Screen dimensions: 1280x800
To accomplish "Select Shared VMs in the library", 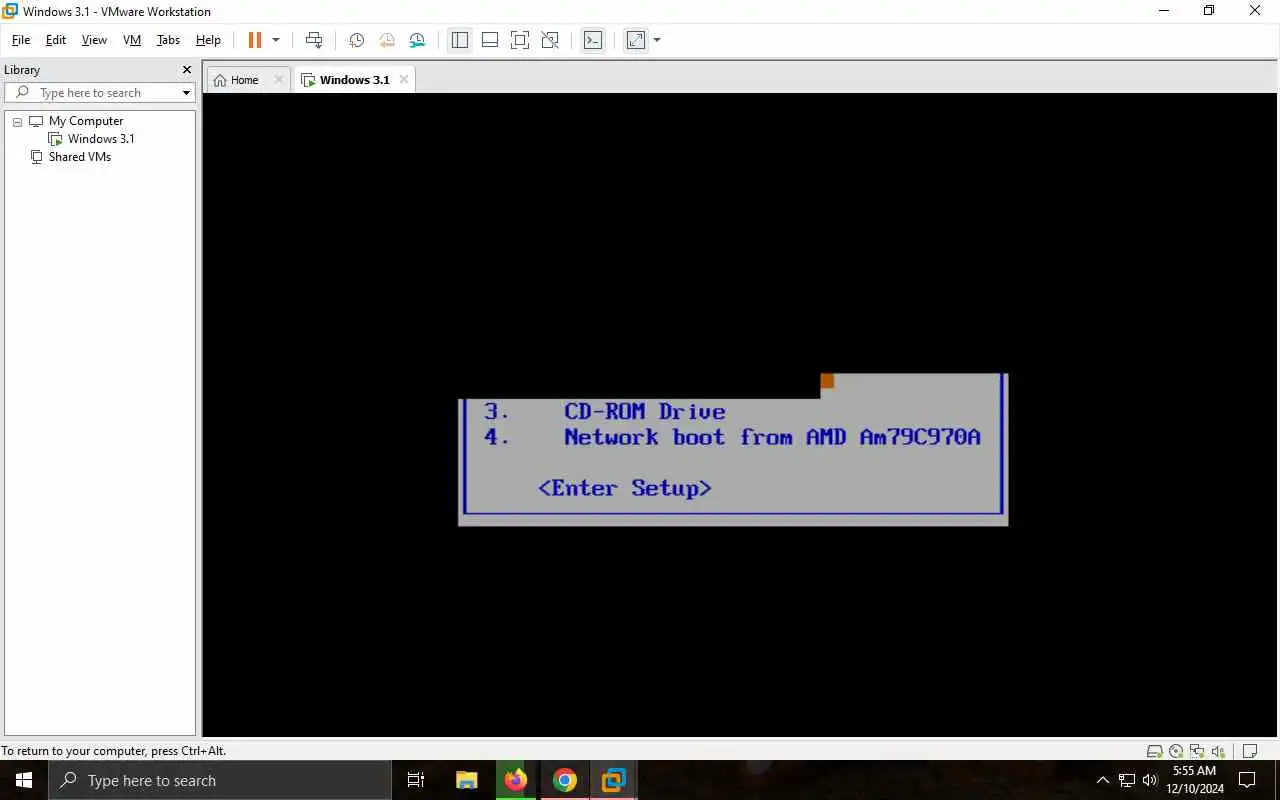I will (x=80, y=157).
